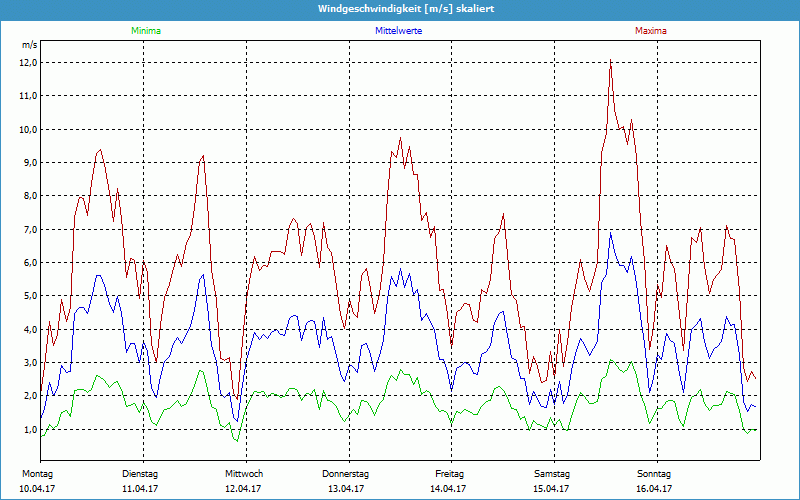Screen dimensions: 800x500
Task: Click the date 13.04.17
Action: pyautogui.click(x=346, y=489)
